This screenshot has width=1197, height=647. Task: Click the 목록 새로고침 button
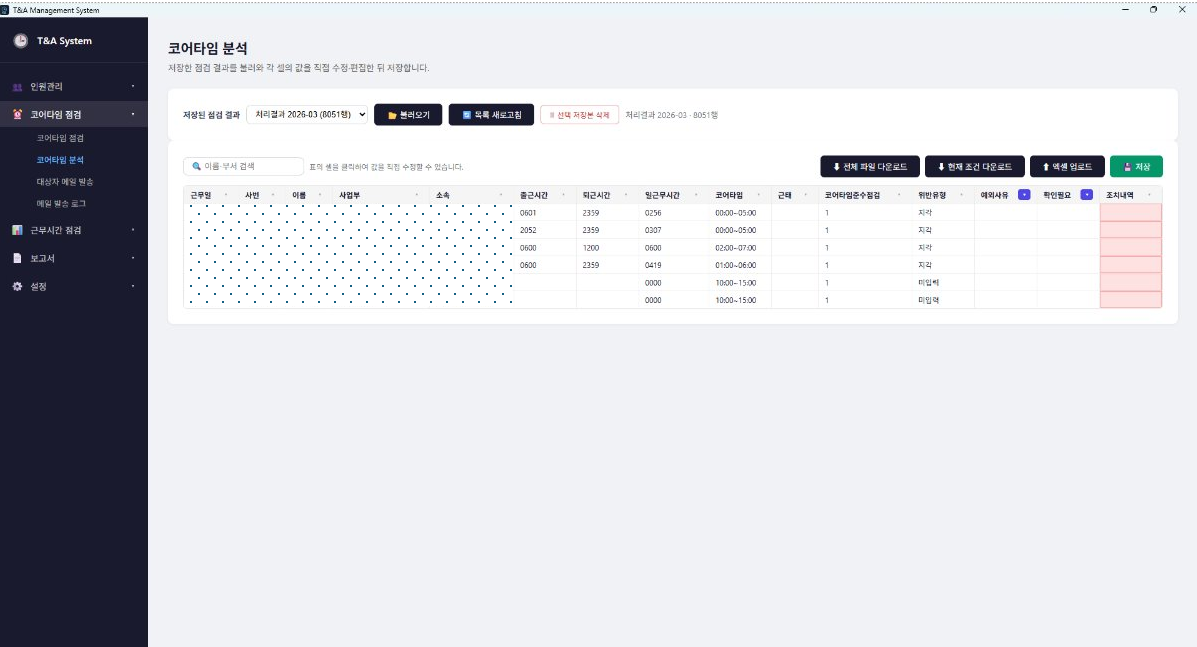[x=491, y=114]
